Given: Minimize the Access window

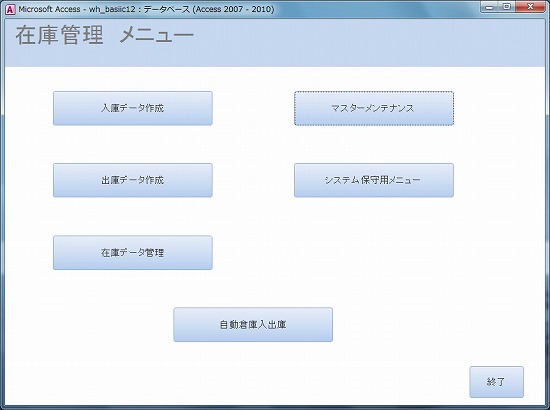Looking at the screenshot, I should 489,7.
